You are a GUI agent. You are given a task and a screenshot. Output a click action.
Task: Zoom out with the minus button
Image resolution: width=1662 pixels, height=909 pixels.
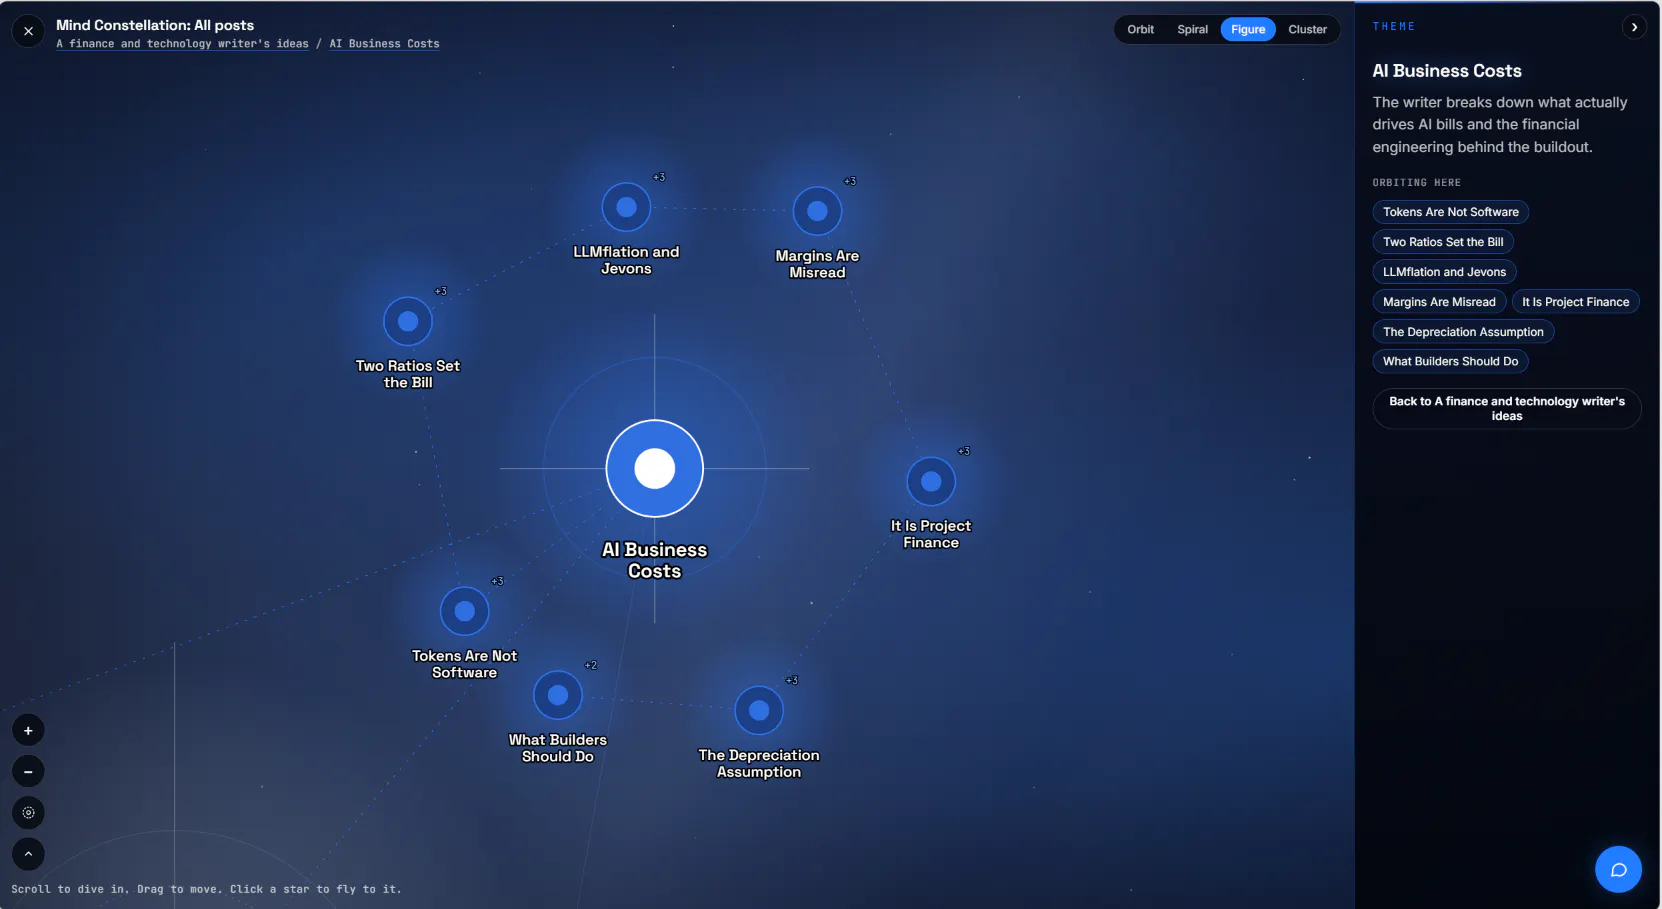pyautogui.click(x=28, y=772)
